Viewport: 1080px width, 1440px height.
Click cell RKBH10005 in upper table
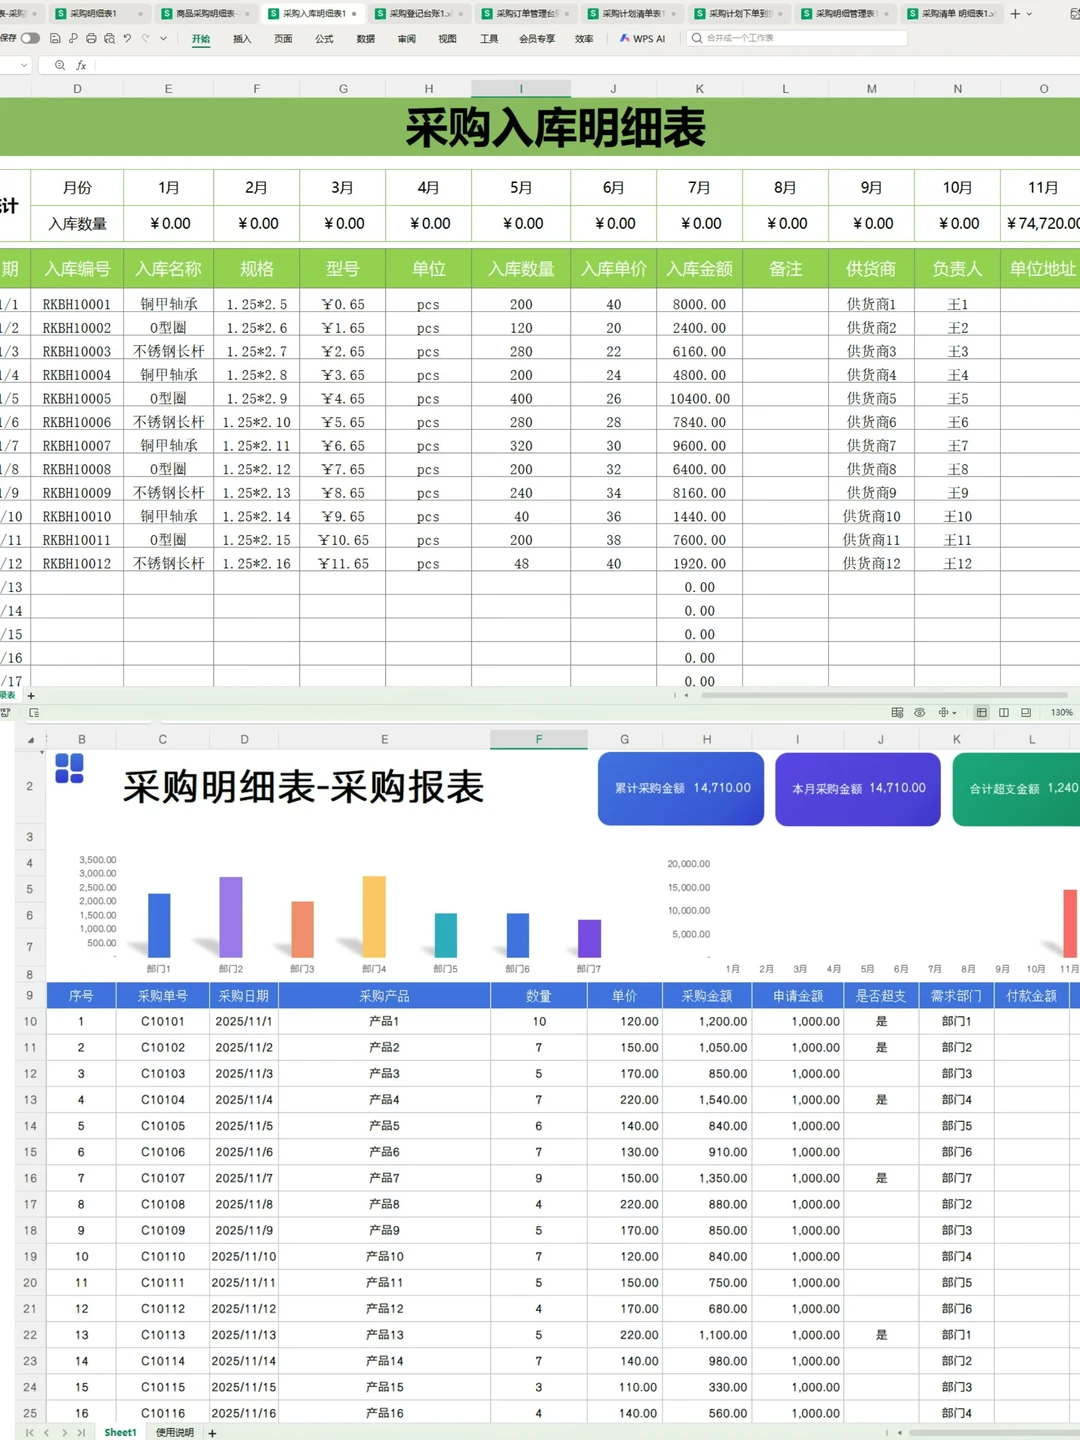tap(77, 399)
